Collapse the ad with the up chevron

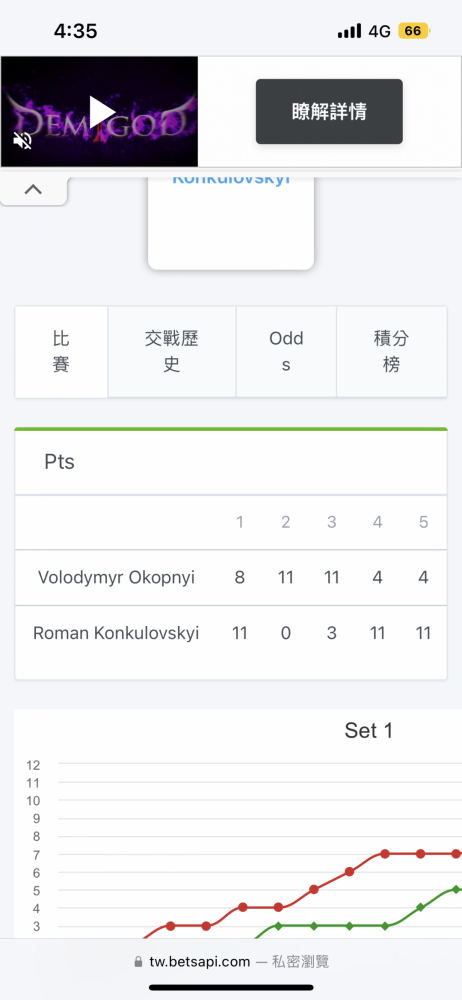pos(33,189)
